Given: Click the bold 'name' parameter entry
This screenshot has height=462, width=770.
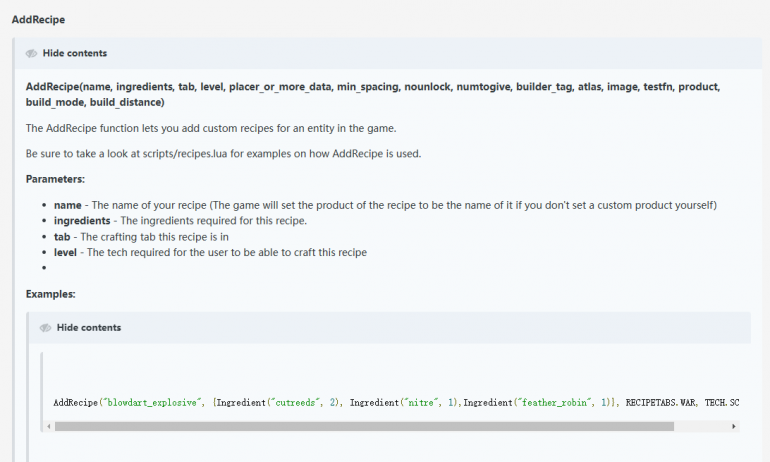Looking at the screenshot, I should pyautogui.click(x=68, y=205).
